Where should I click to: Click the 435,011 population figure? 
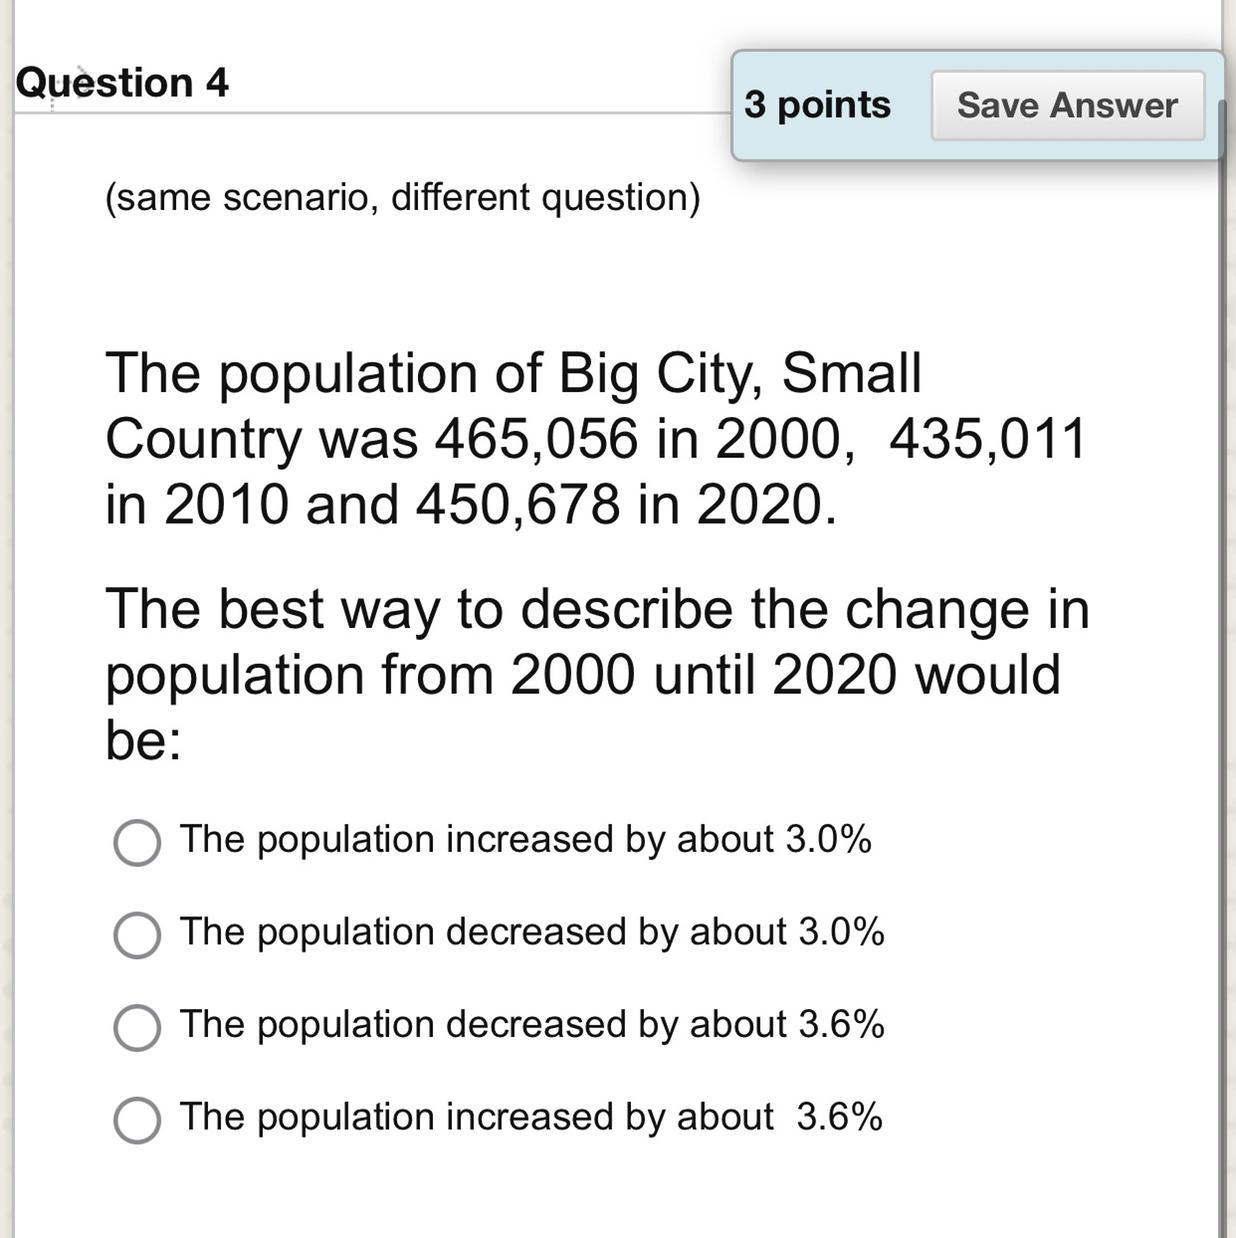pos(987,438)
